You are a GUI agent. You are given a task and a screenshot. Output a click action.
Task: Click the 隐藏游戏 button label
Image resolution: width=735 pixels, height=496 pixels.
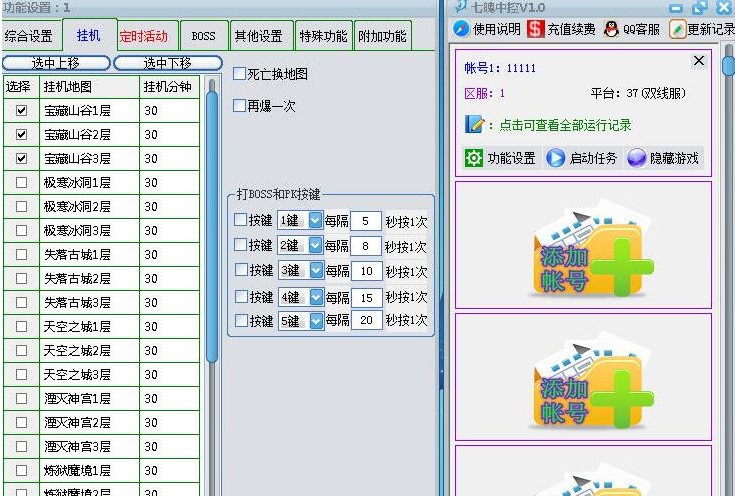coord(674,158)
